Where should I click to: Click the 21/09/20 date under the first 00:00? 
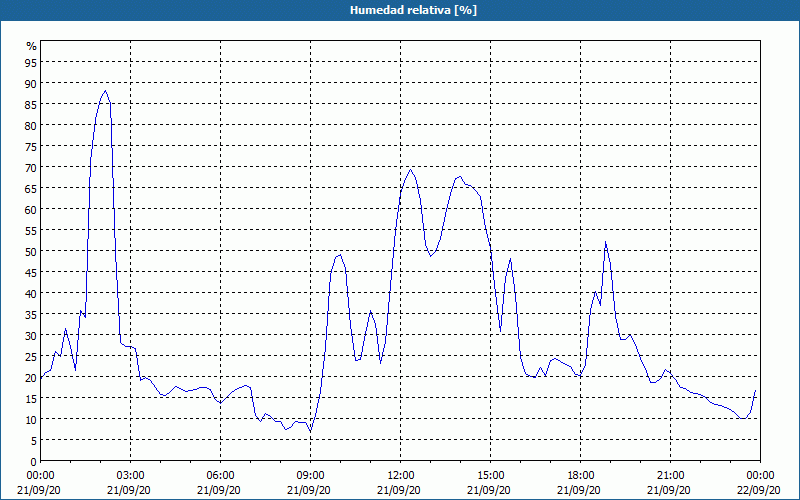click(39, 490)
